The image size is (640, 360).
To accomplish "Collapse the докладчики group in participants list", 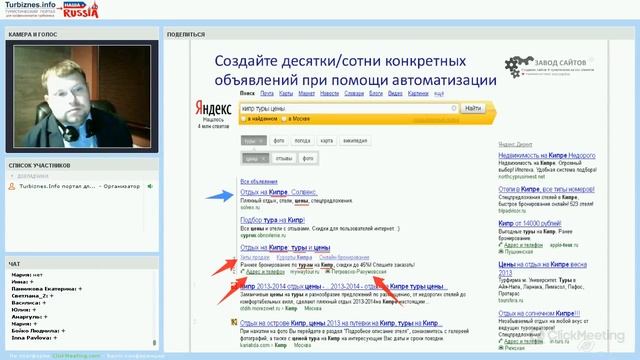I will (12, 176).
